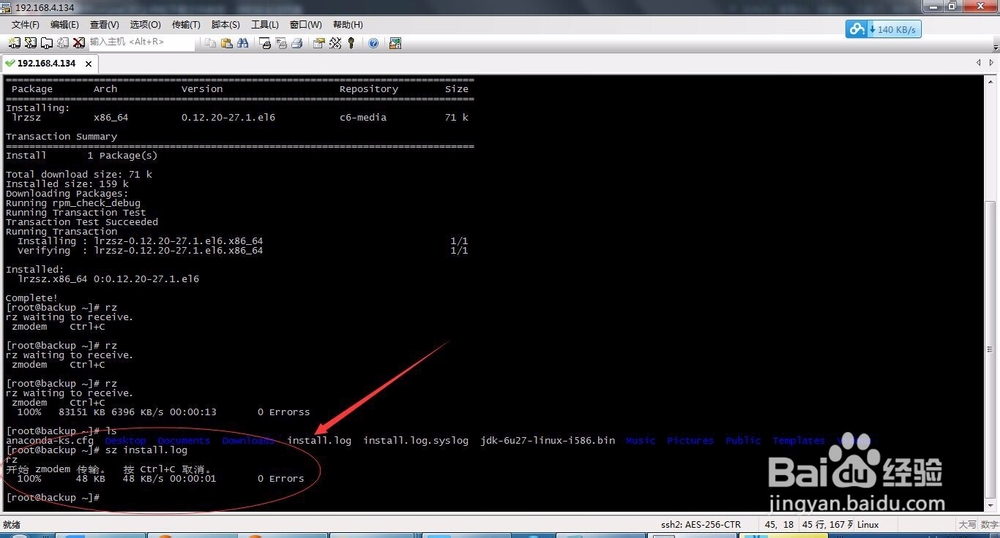The height and width of the screenshot is (538, 1000).
Task: Click the Quick Connect toolbar icon
Action: (30, 43)
